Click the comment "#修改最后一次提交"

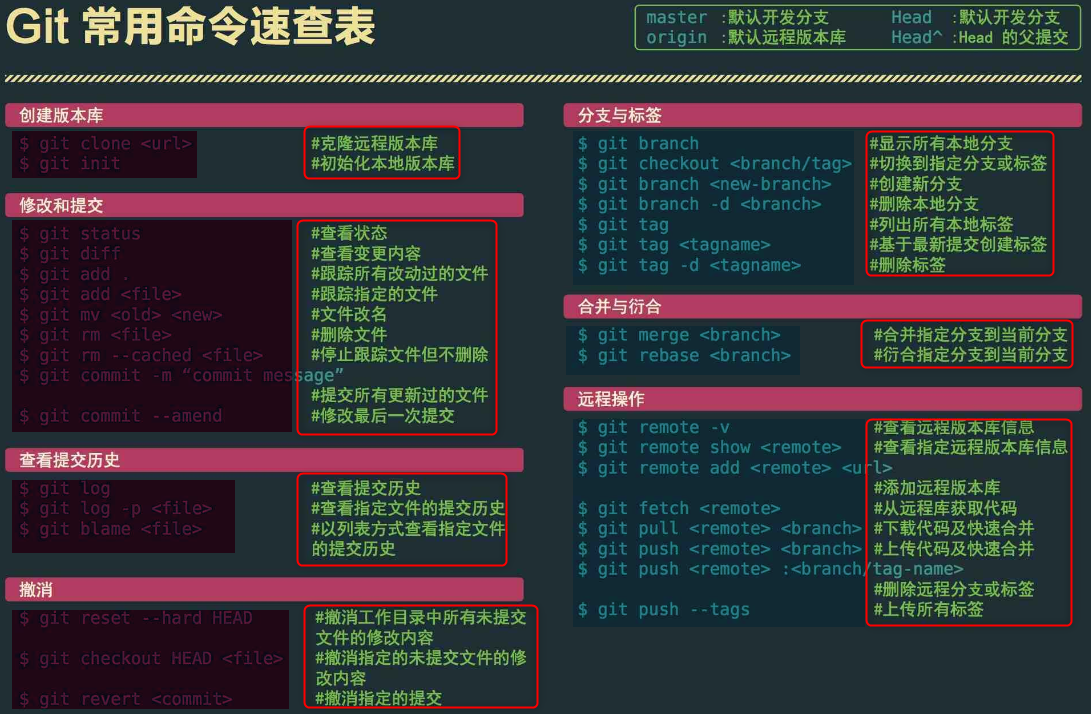[x=383, y=416]
